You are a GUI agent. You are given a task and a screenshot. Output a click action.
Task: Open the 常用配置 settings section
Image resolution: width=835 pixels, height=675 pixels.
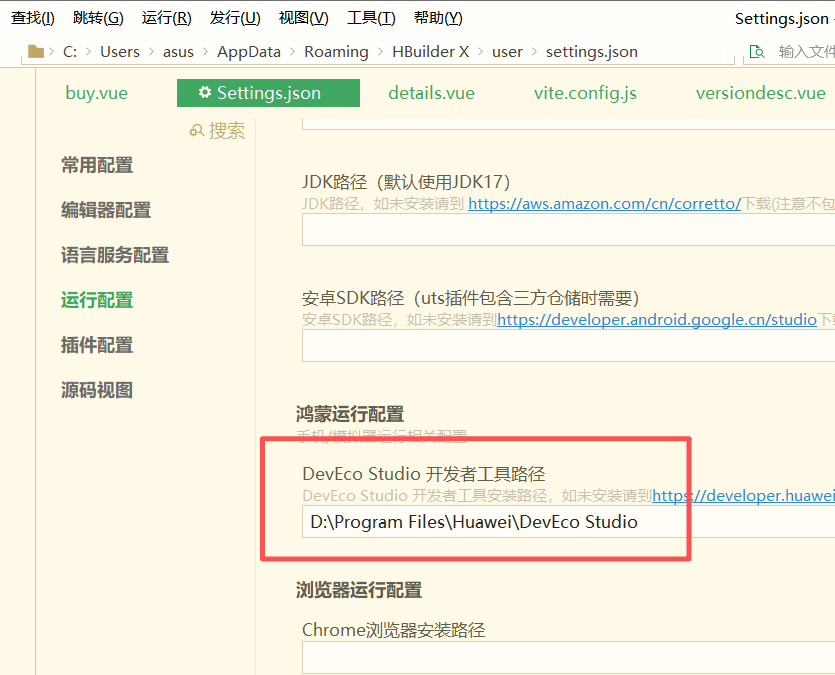coord(97,165)
